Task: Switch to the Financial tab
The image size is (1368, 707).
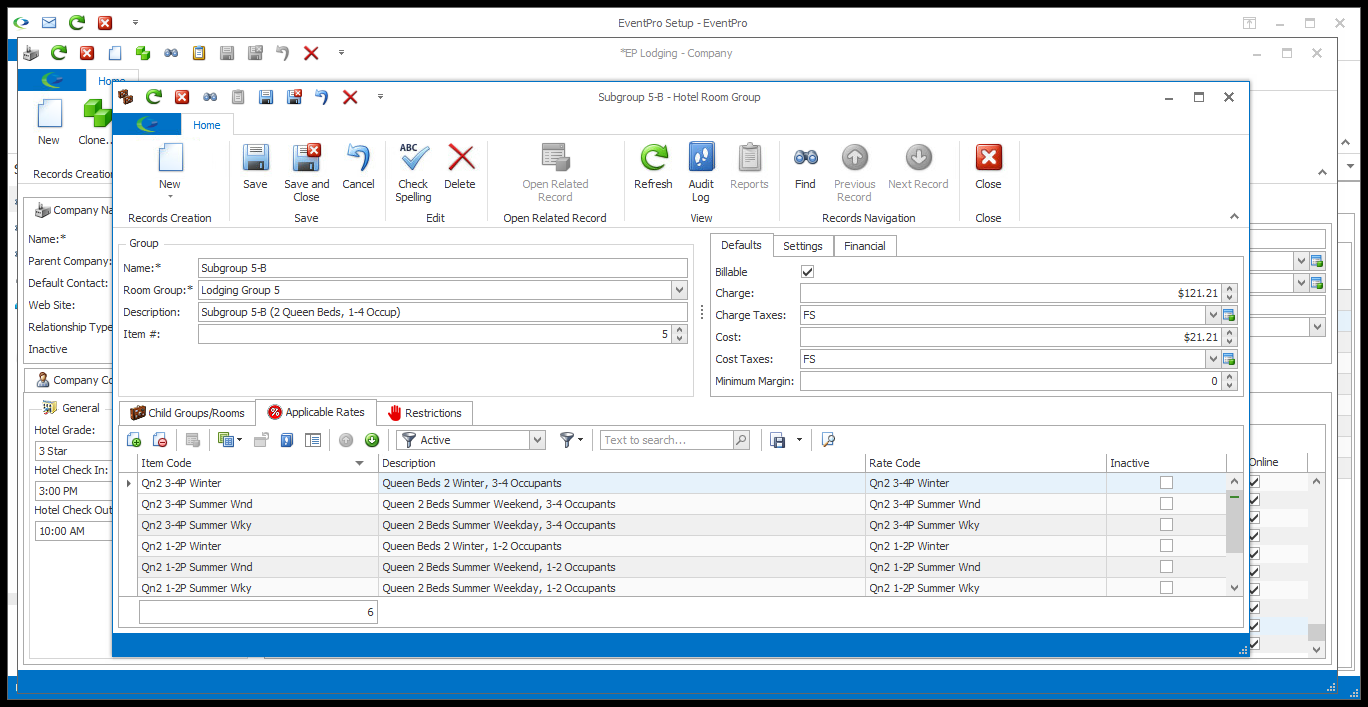Action: [x=865, y=246]
